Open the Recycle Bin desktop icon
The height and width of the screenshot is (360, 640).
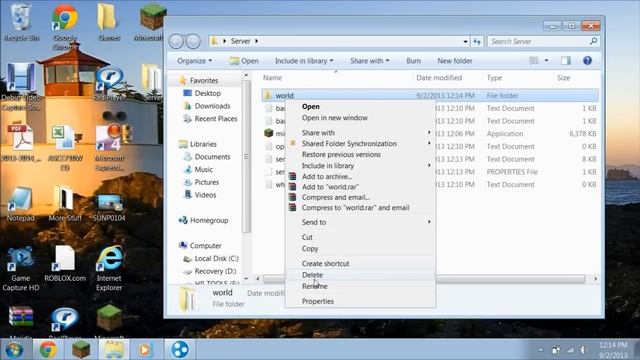pyautogui.click(x=20, y=21)
